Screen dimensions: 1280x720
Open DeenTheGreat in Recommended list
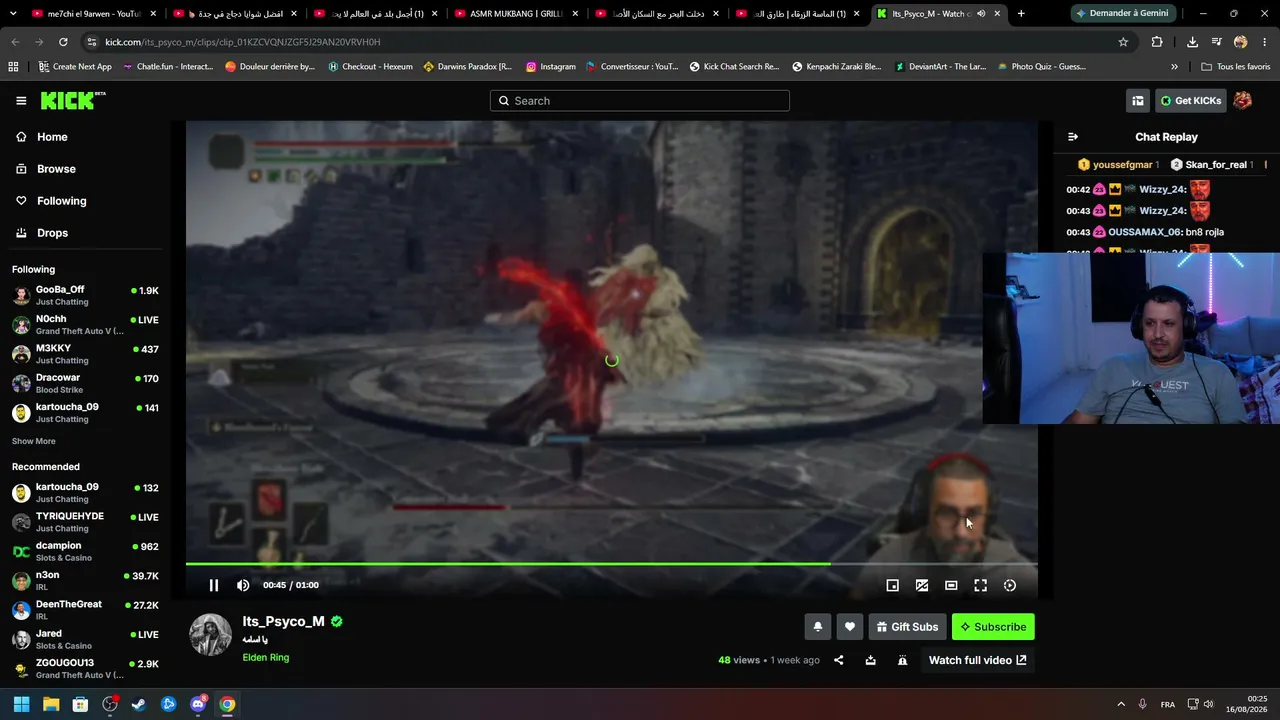tap(86, 610)
